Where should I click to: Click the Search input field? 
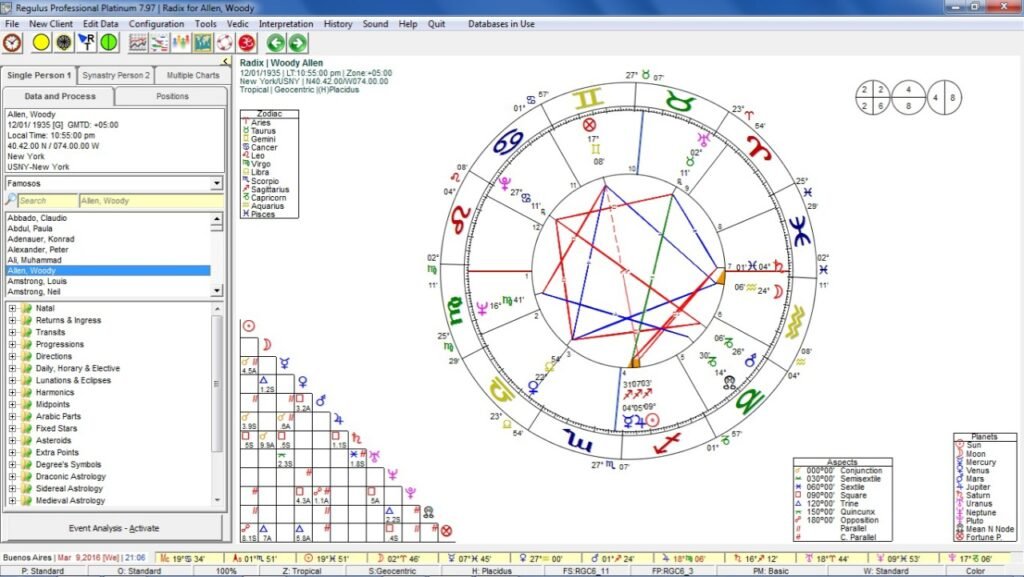48,200
